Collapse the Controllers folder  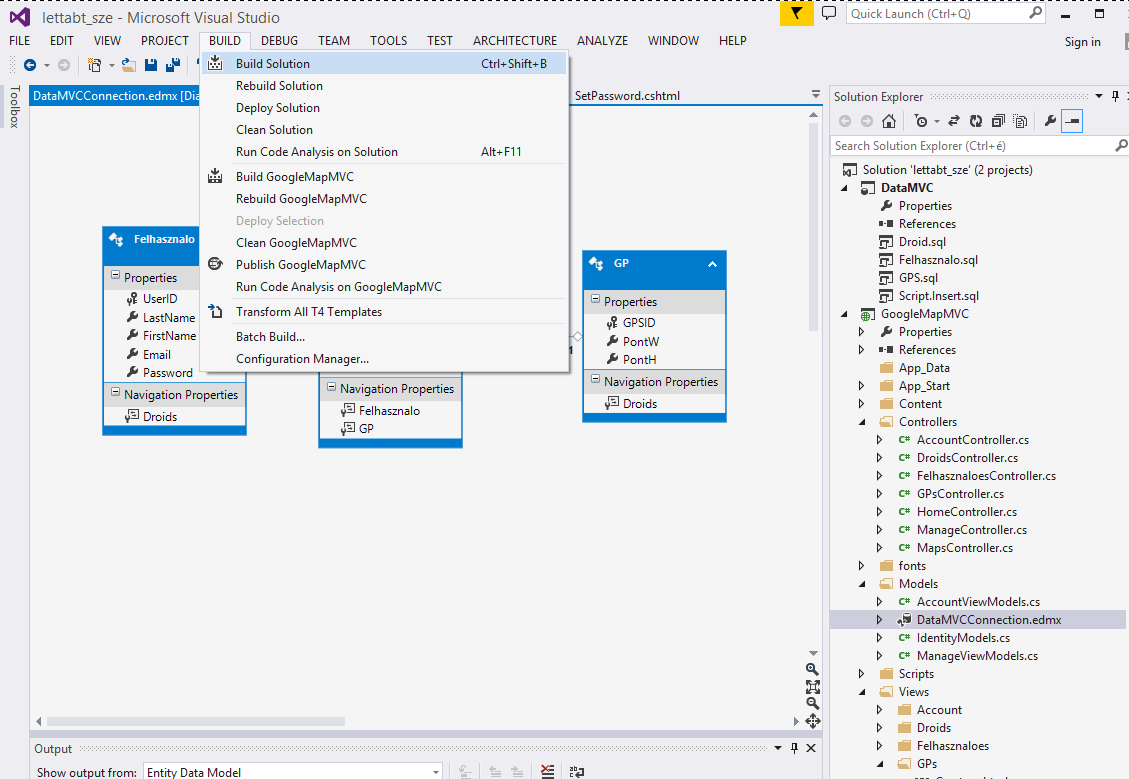pyautogui.click(x=862, y=422)
